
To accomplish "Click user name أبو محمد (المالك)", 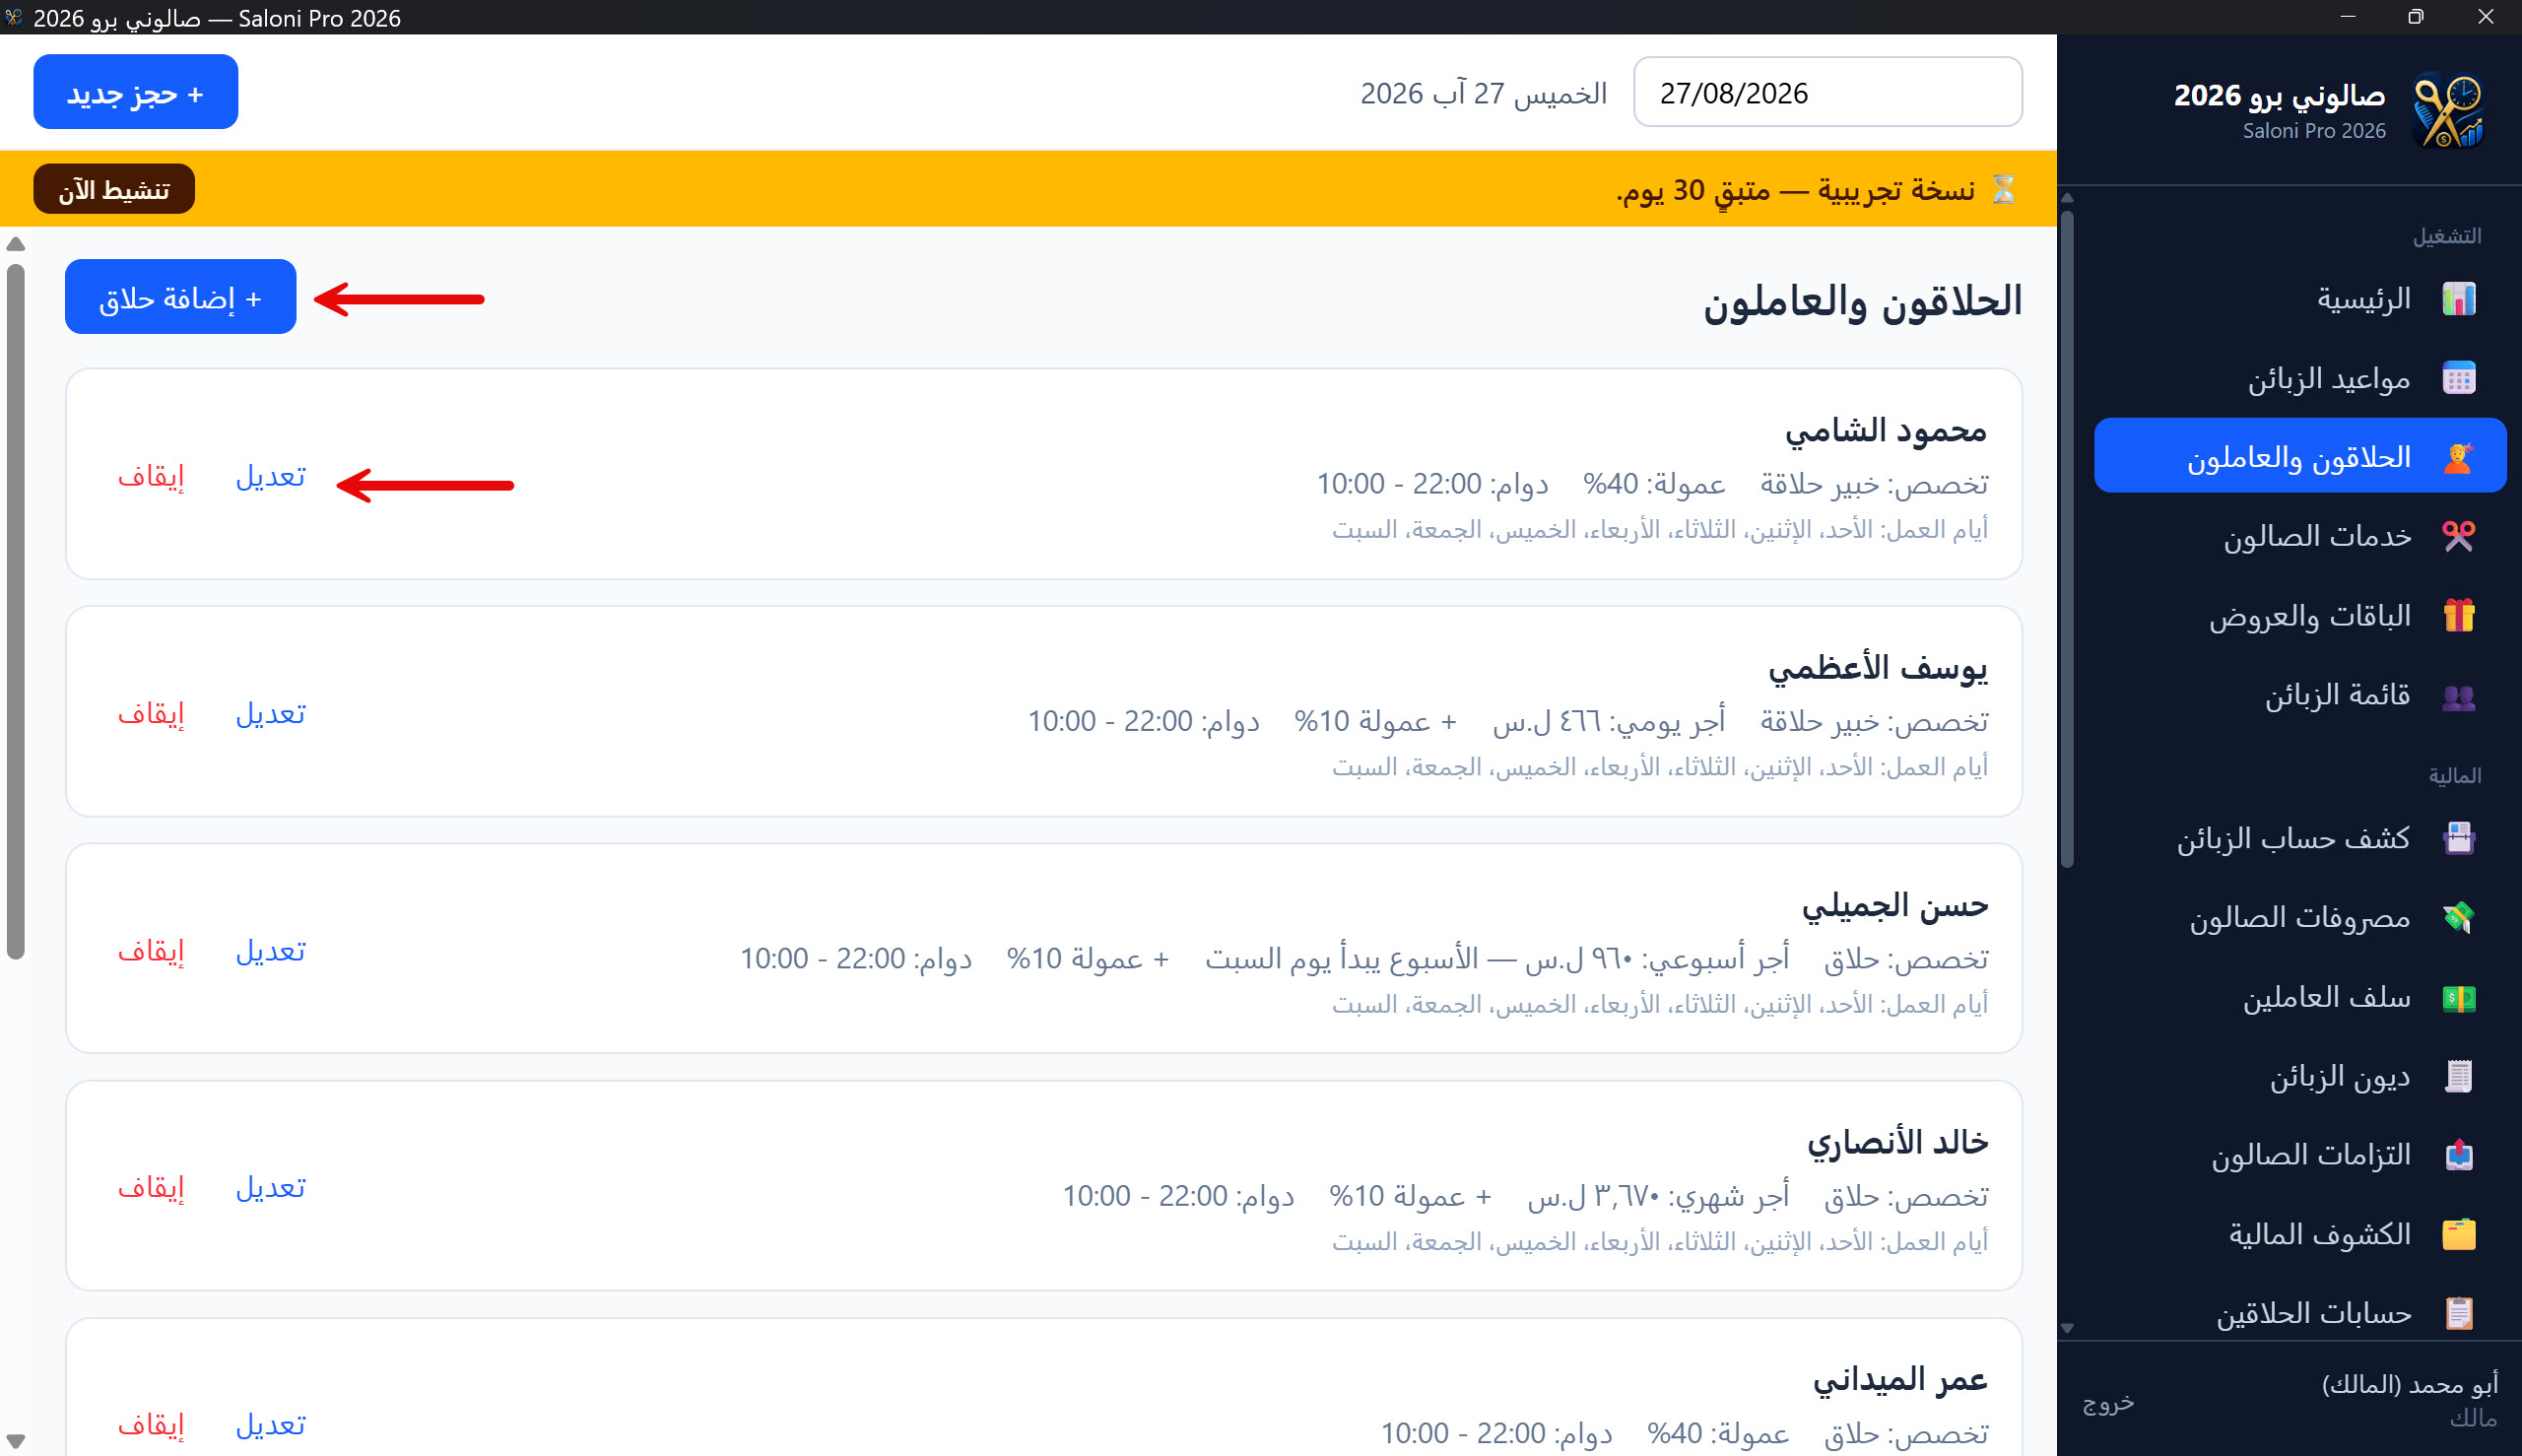I will (2410, 1384).
